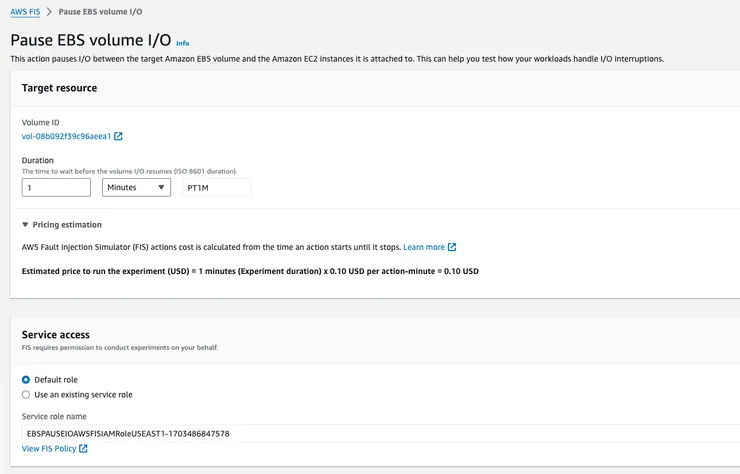Click the PT1M ISO duration field
This screenshot has height=474, width=740.
coord(216,187)
